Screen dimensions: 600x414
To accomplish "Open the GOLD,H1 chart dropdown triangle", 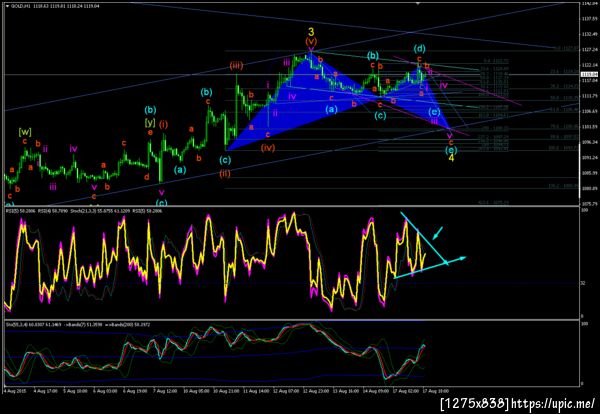I will pos(7,7).
